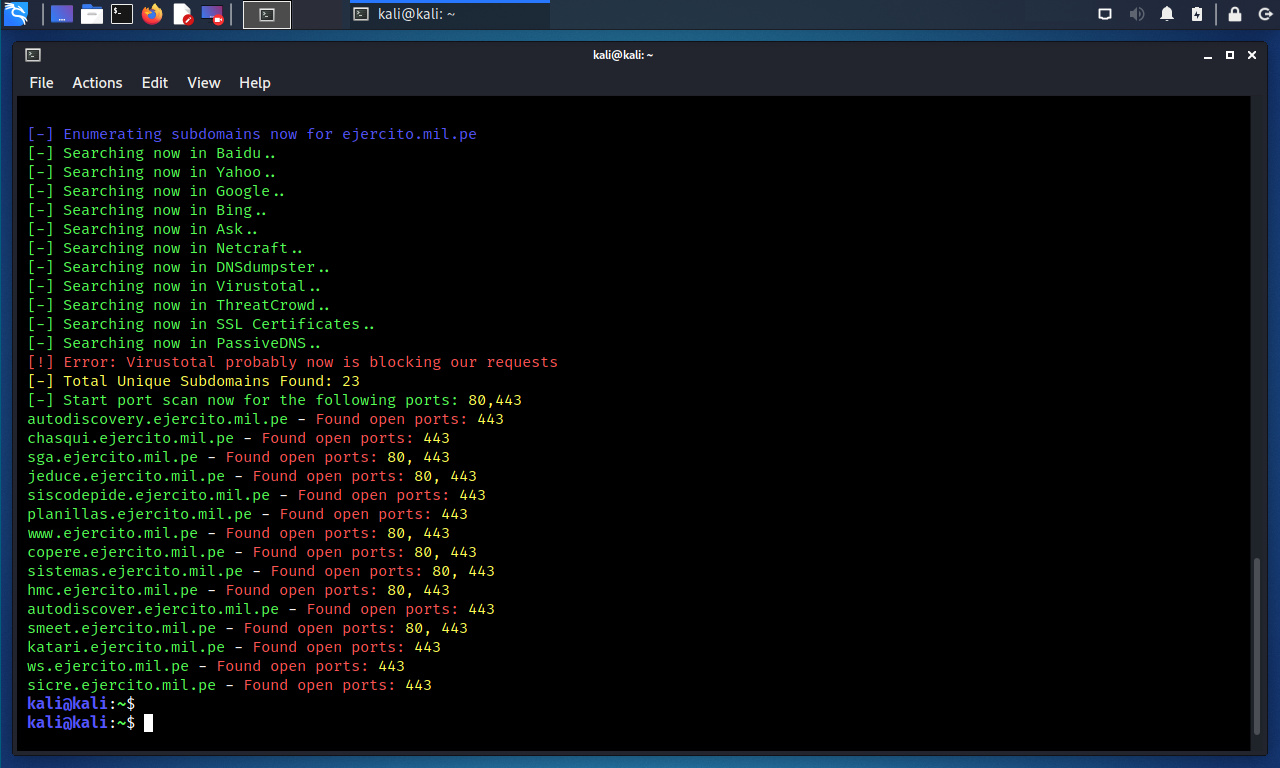Viewport: 1280px width, 768px height.
Task: Open the notifications bell icon
Action: click(1167, 14)
